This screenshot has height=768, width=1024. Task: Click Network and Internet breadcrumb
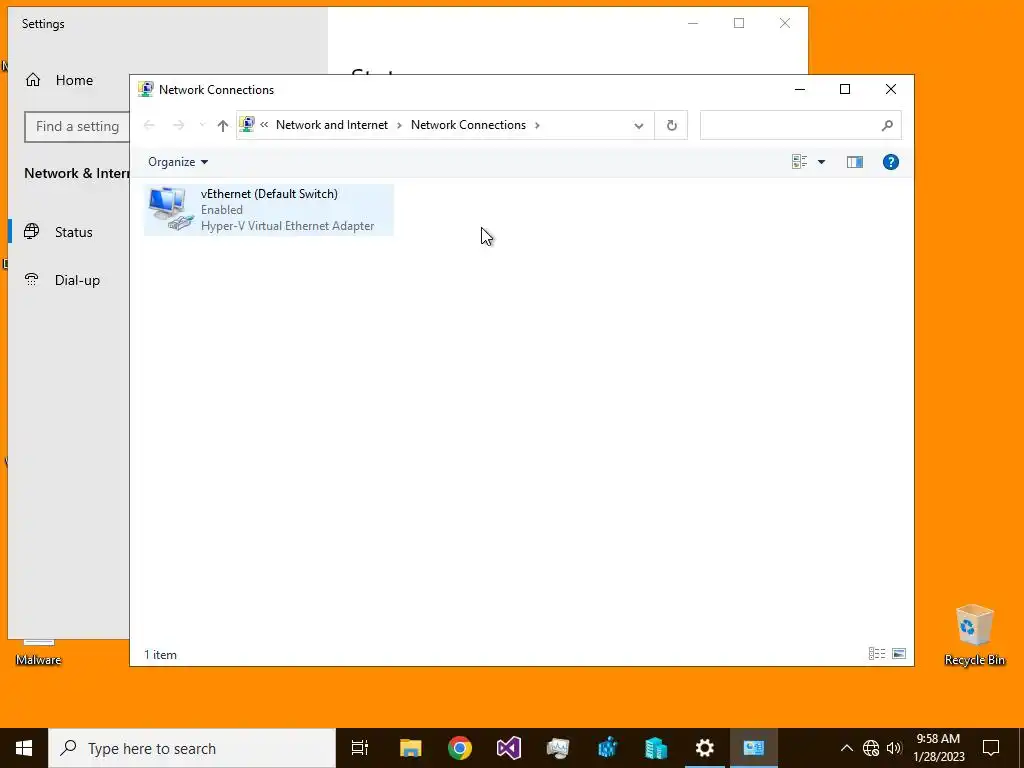tap(332, 125)
